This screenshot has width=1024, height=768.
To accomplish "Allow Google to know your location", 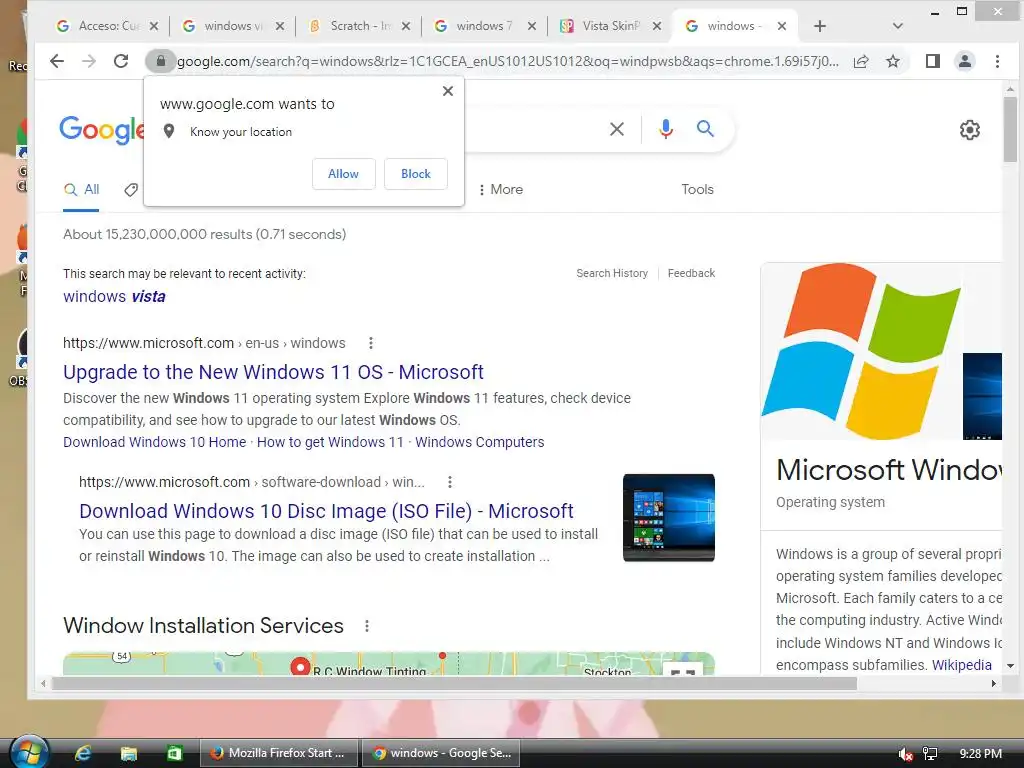I will point(344,174).
